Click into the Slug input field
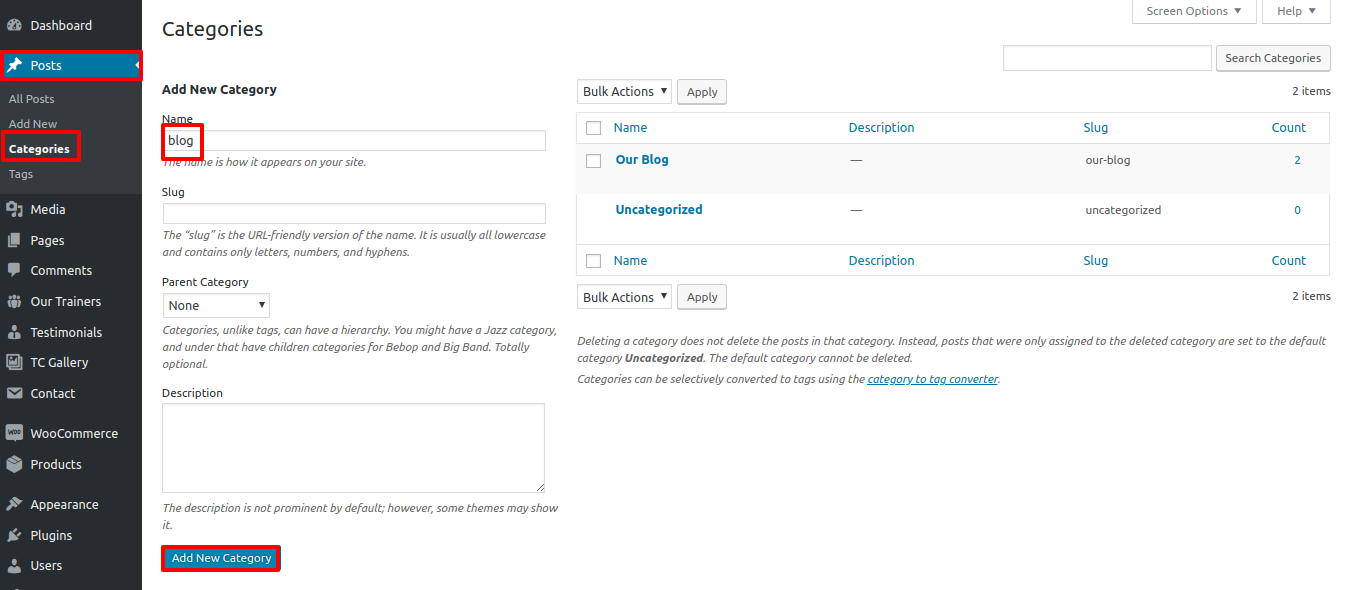The height and width of the screenshot is (590, 1349). [x=354, y=213]
